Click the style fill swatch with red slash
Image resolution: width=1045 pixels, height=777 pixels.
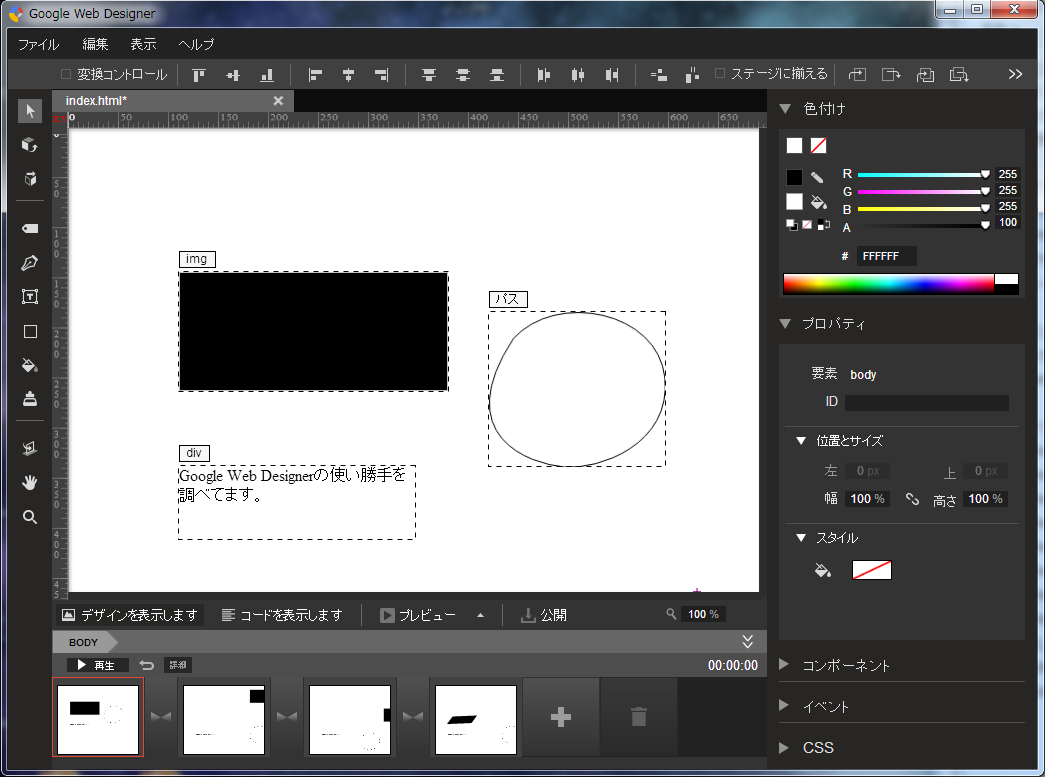872,570
